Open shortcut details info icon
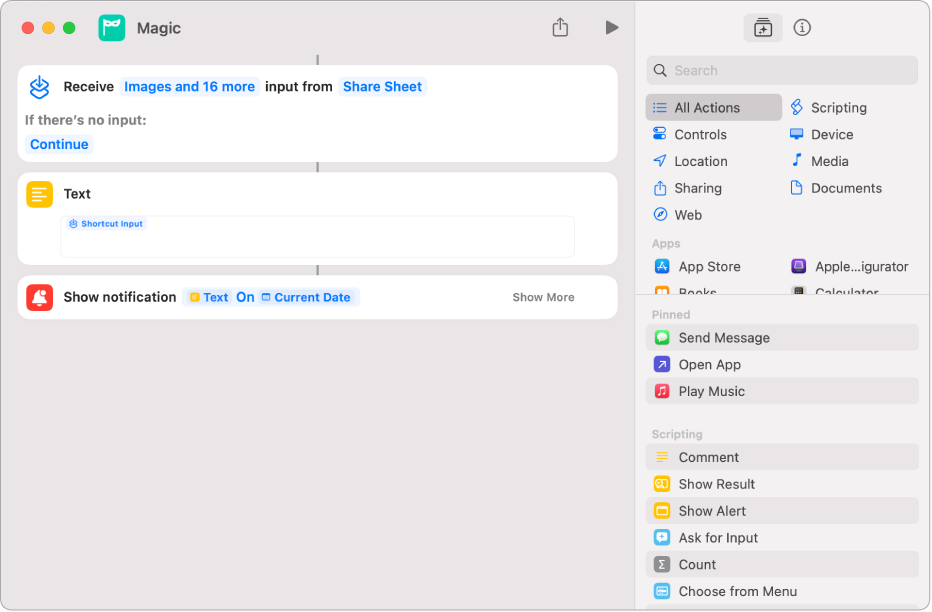 [x=802, y=27]
